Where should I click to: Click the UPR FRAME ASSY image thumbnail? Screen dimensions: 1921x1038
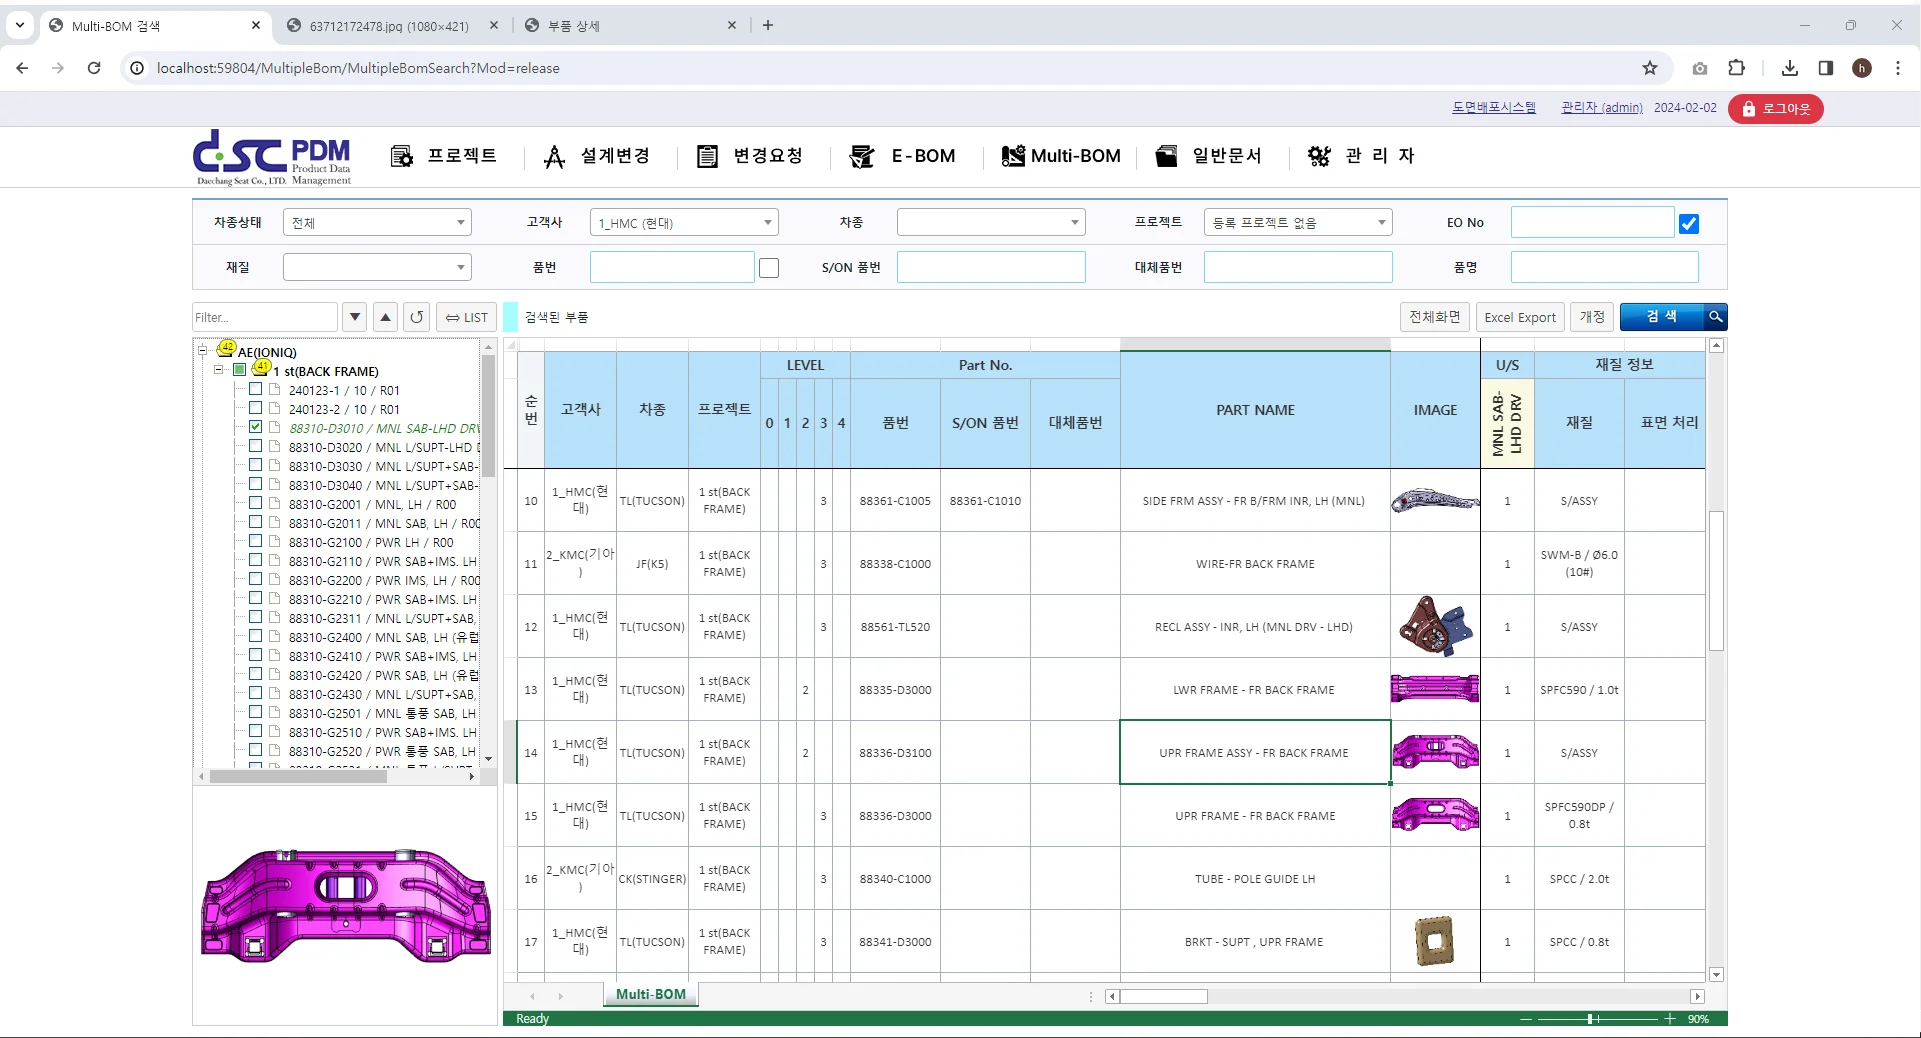coord(1435,752)
